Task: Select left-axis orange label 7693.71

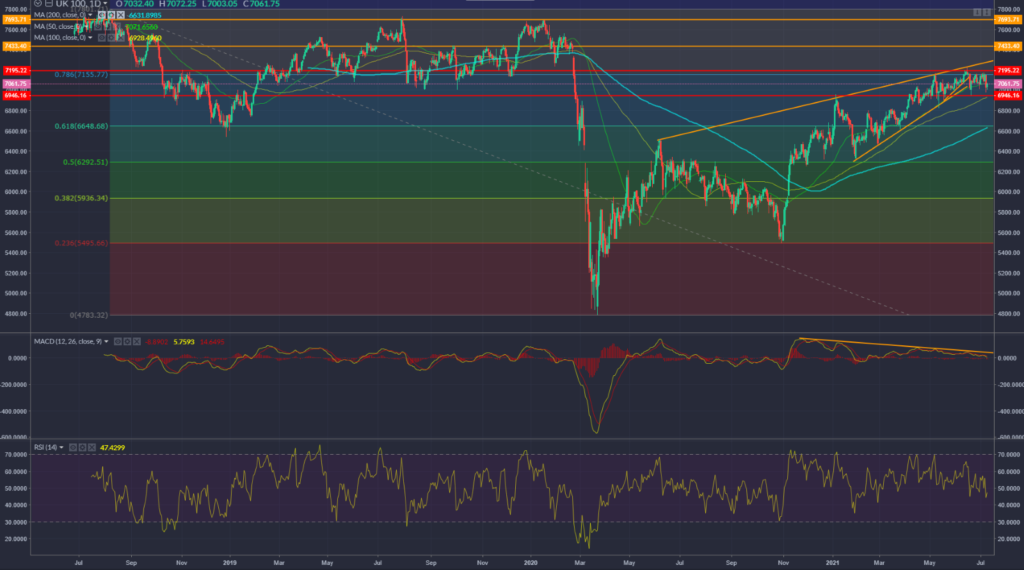Action: point(16,20)
